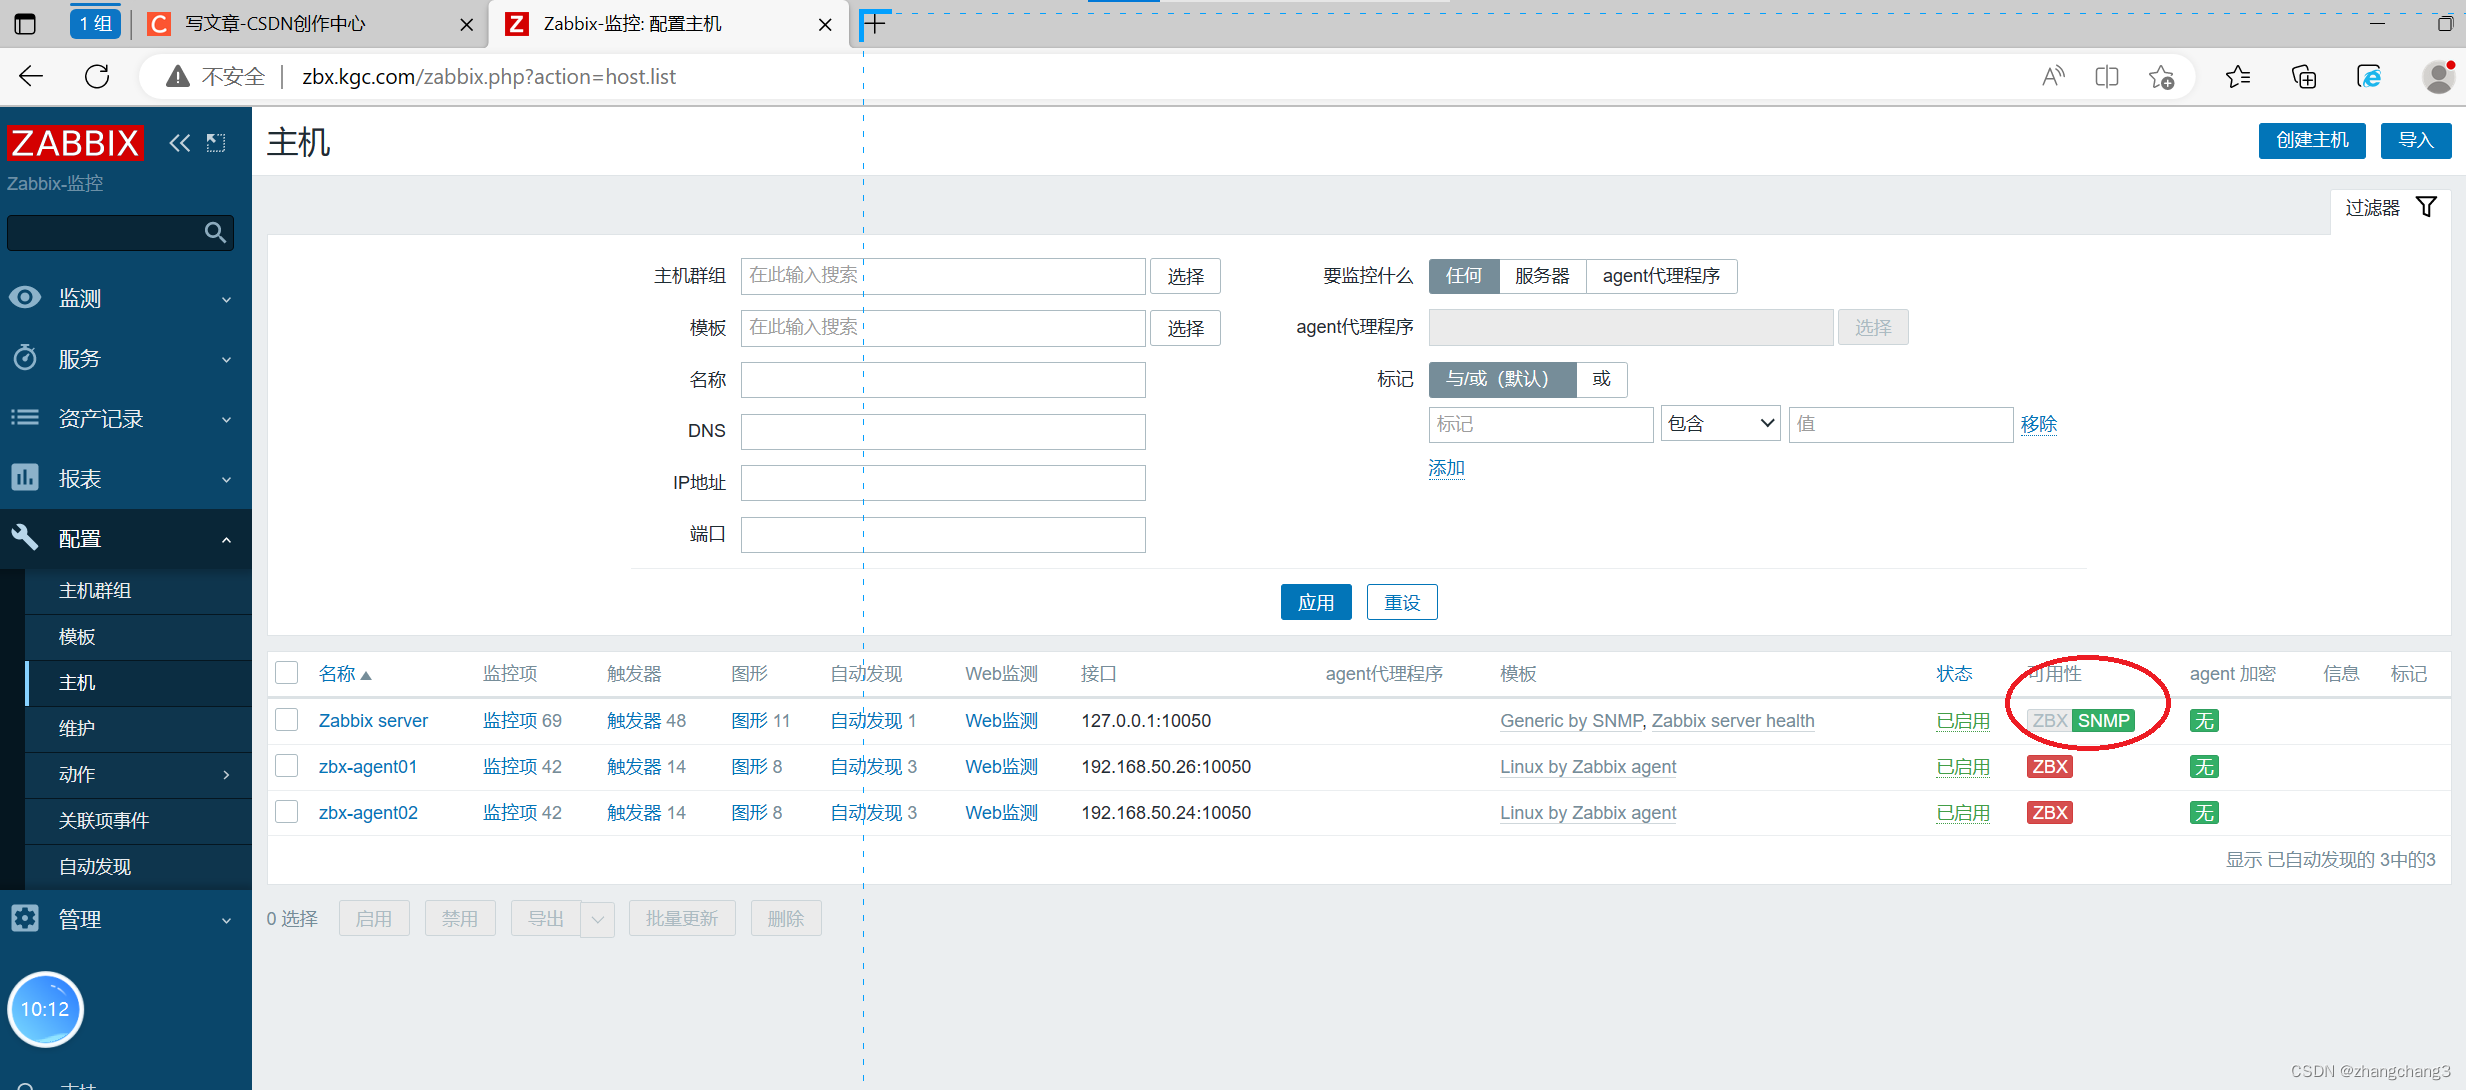Click SNMP availability badge for Zabbix server
This screenshot has height=1090, width=2466.
click(2103, 721)
